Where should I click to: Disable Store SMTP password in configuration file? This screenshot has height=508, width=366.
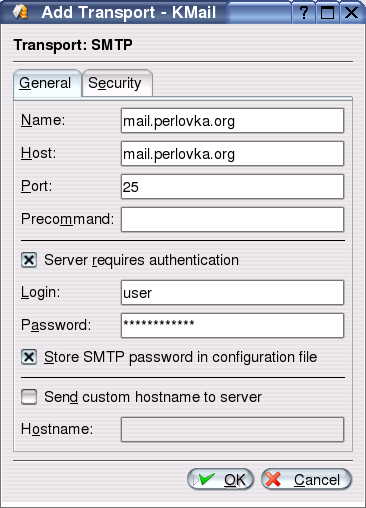(x=29, y=357)
